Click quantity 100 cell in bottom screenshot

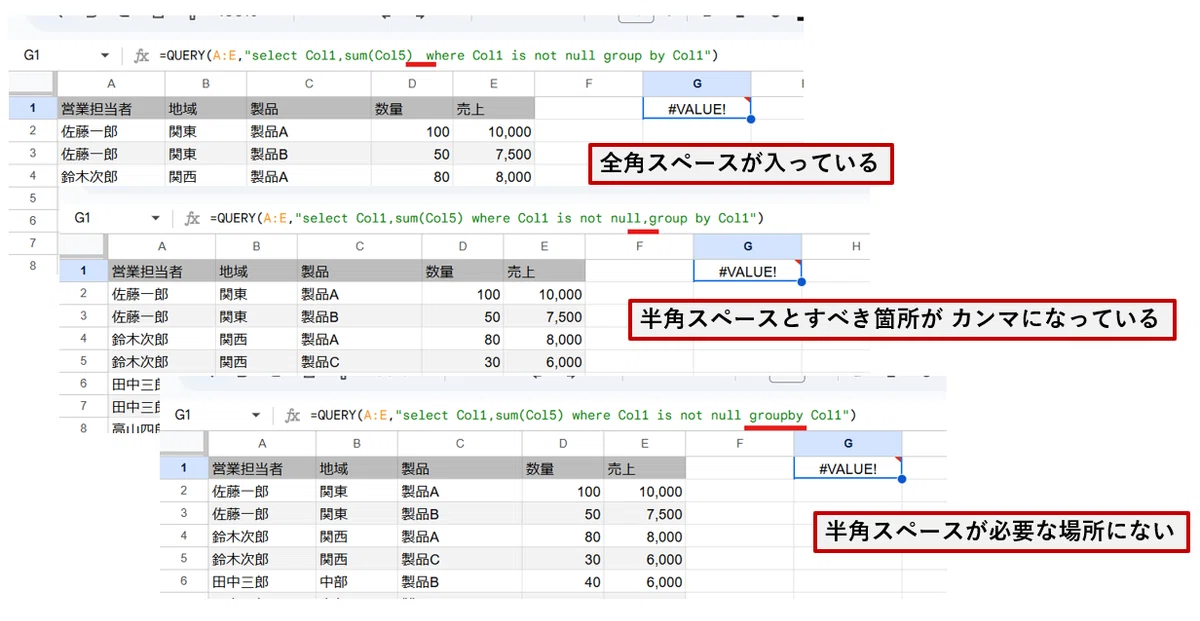[x=564, y=491]
